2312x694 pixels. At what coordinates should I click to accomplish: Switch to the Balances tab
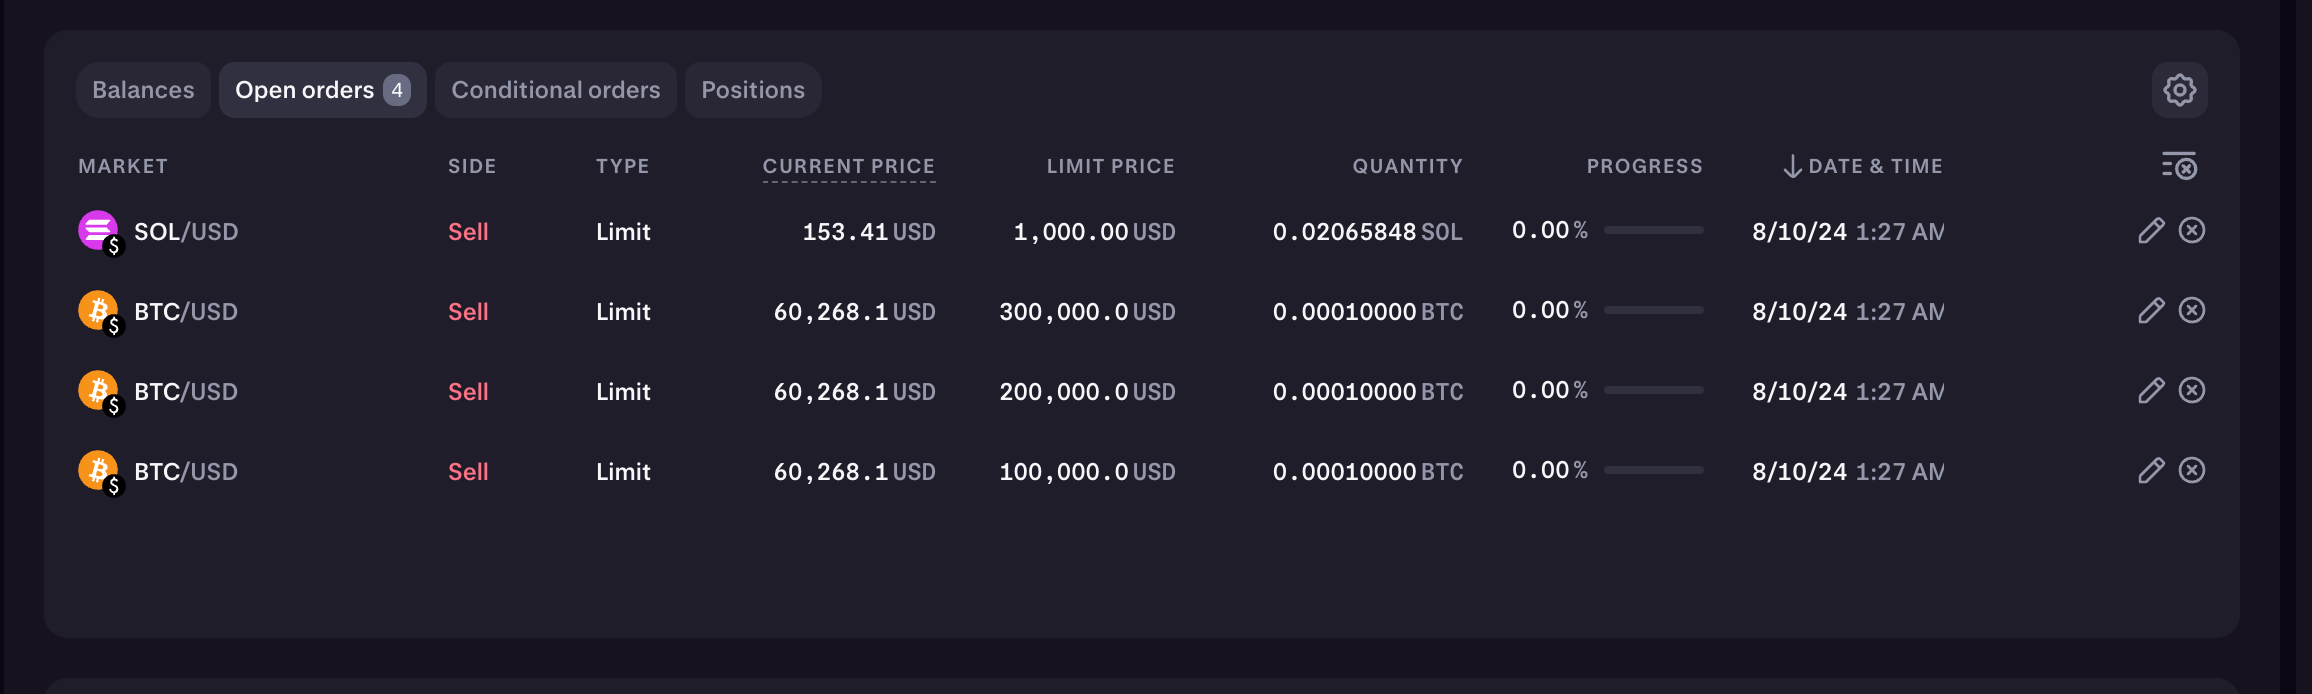[x=143, y=90]
